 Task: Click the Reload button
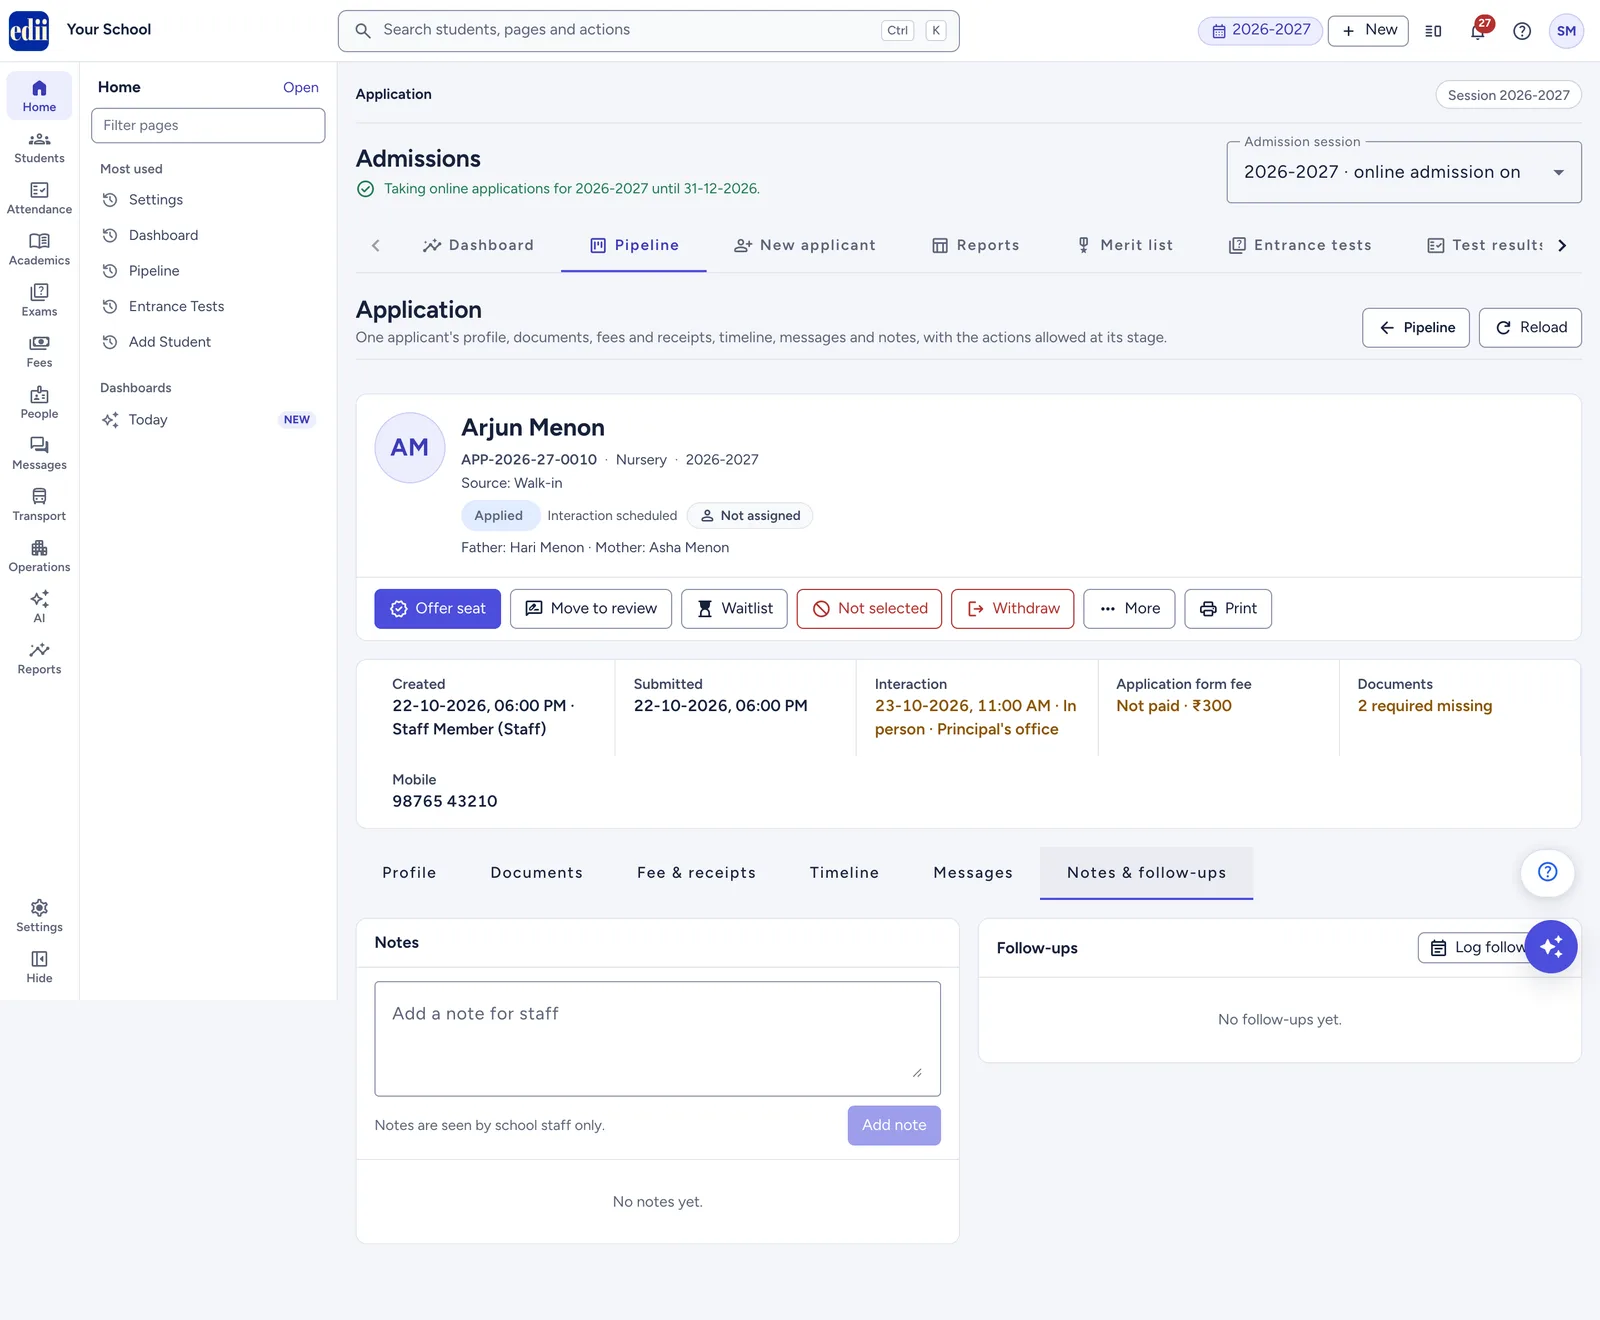click(1530, 327)
